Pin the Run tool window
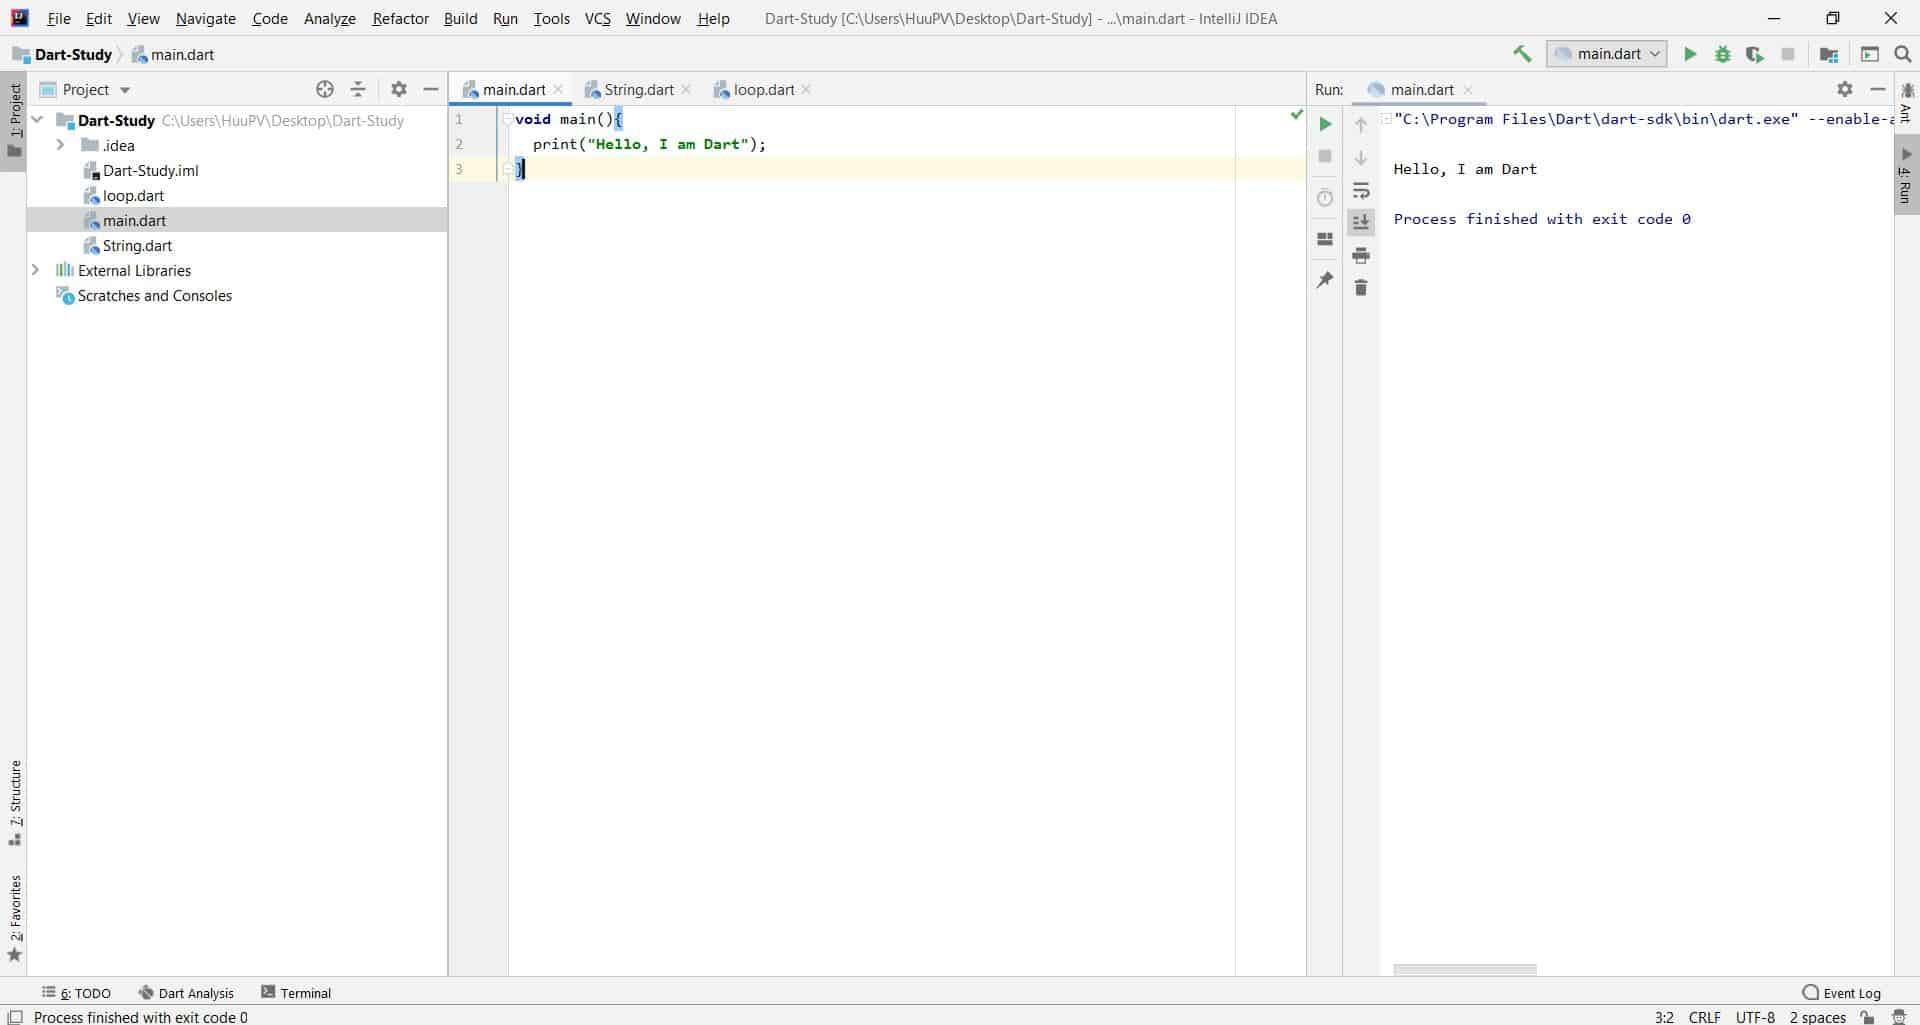The image size is (1920, 1025). [x=1324, y=280]
